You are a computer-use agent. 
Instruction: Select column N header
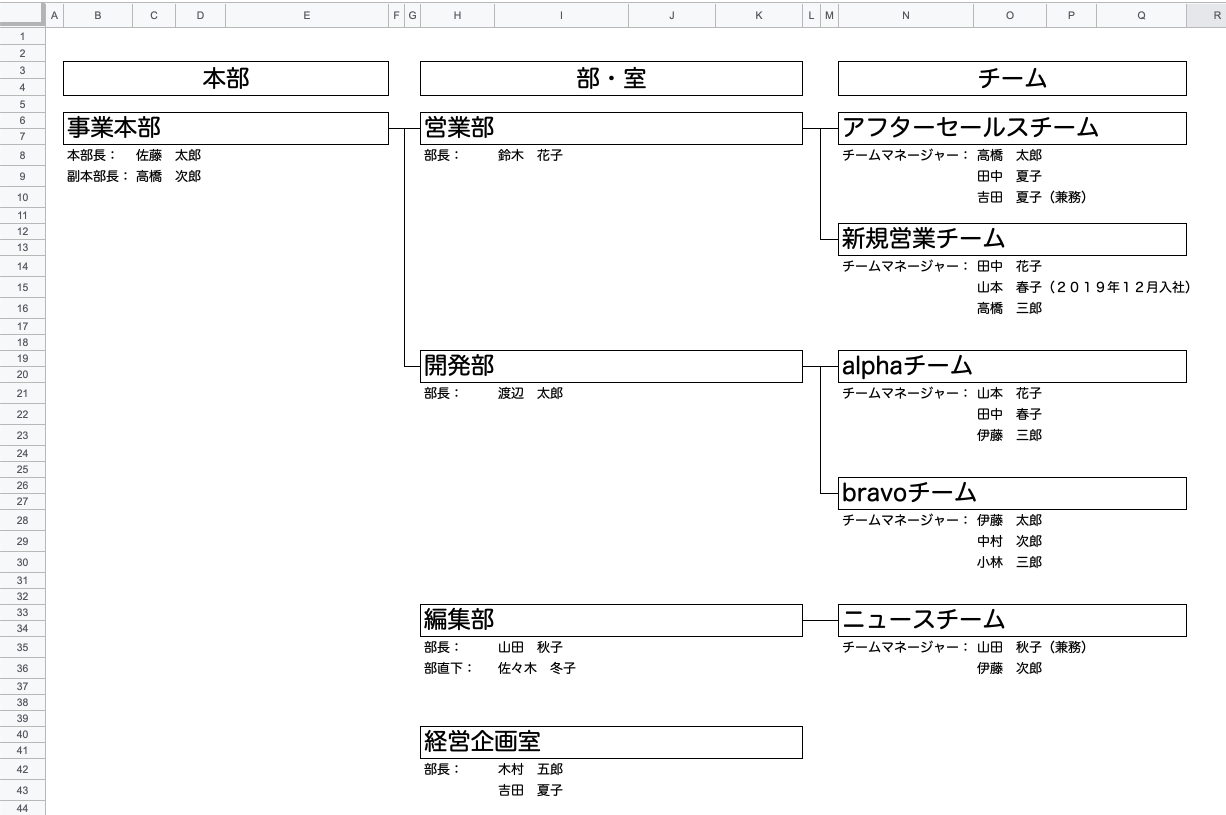(905, 15)
